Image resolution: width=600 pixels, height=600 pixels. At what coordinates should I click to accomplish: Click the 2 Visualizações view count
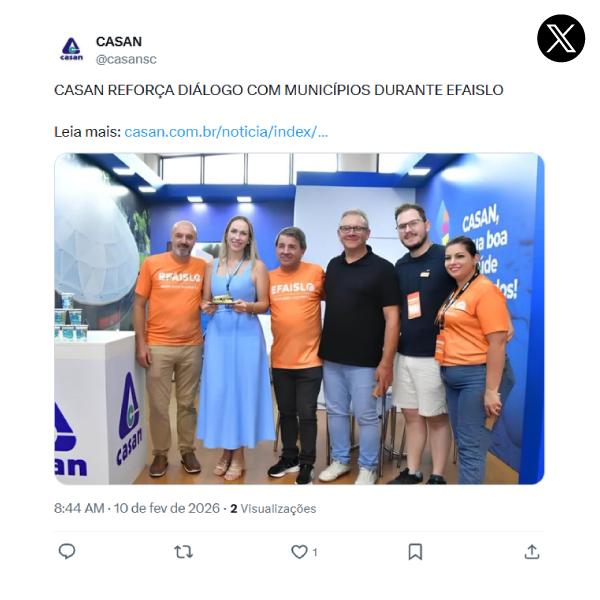tap(273, 509)
